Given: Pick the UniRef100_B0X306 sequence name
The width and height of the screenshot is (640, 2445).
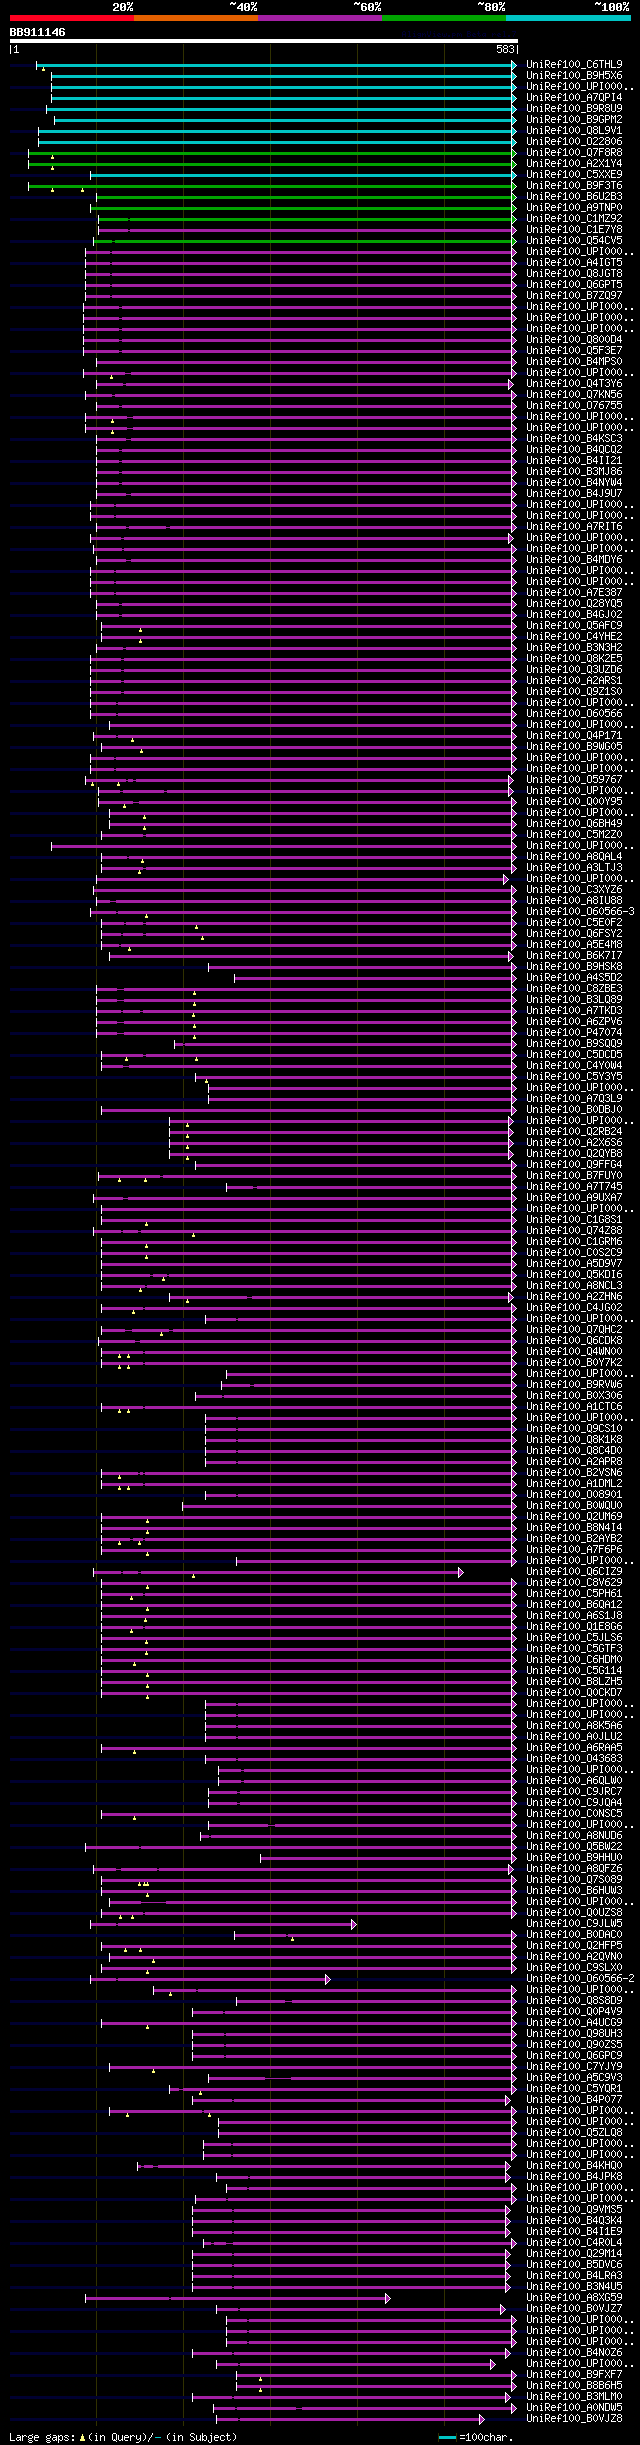Looking at the screenshot, I should pos(574,1396).
